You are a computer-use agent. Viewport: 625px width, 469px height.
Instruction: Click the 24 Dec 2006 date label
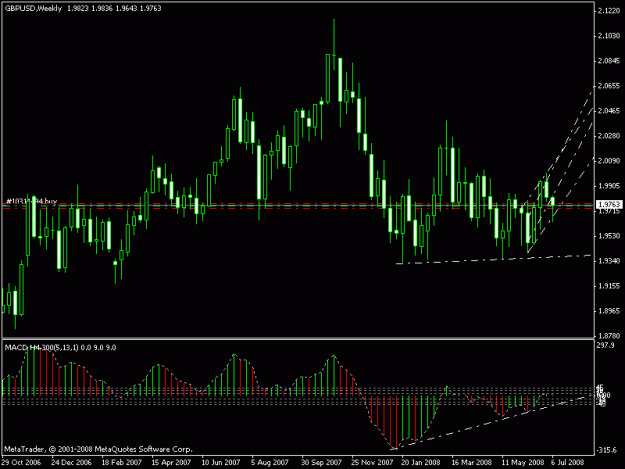click(x=71, y=462)
